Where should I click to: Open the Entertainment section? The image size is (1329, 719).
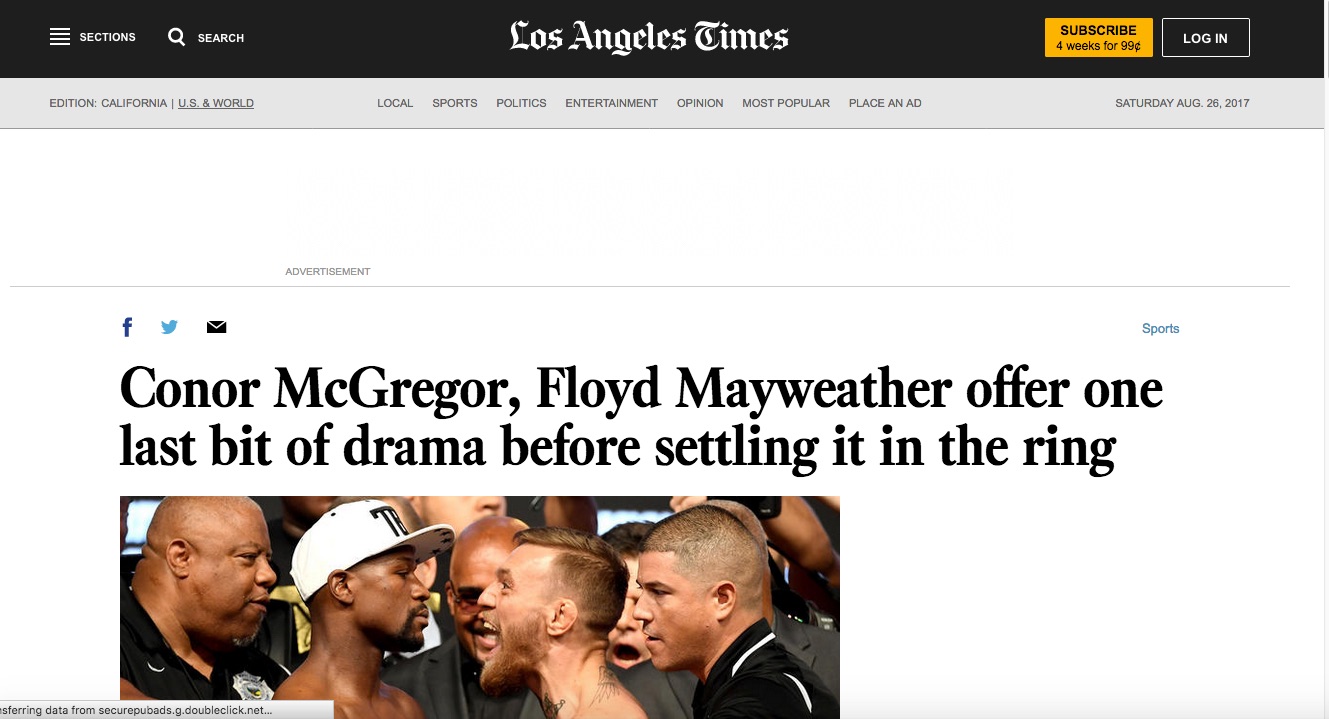[x=611, y=103]
